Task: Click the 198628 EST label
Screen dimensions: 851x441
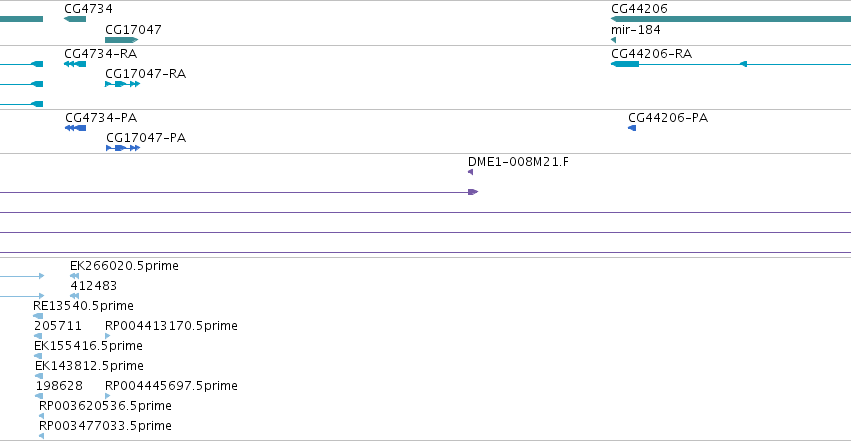Action: coord(59,386)
